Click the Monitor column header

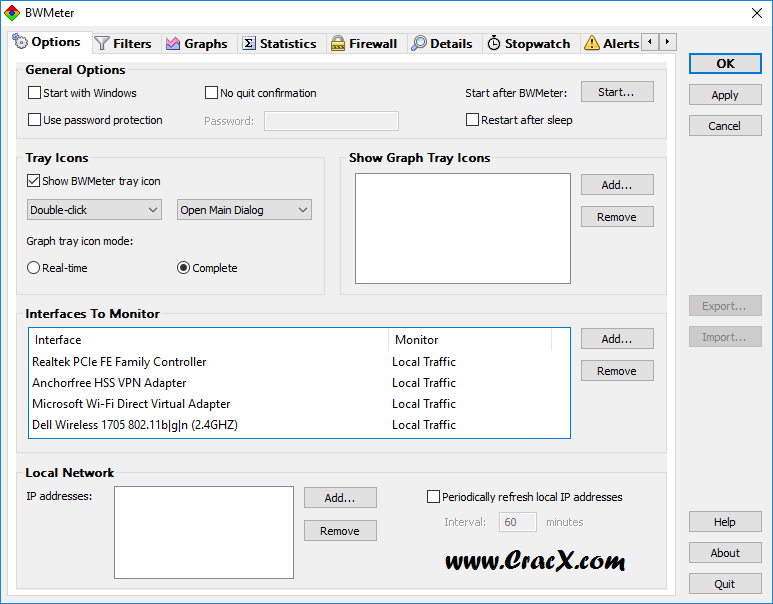(470, 340)
